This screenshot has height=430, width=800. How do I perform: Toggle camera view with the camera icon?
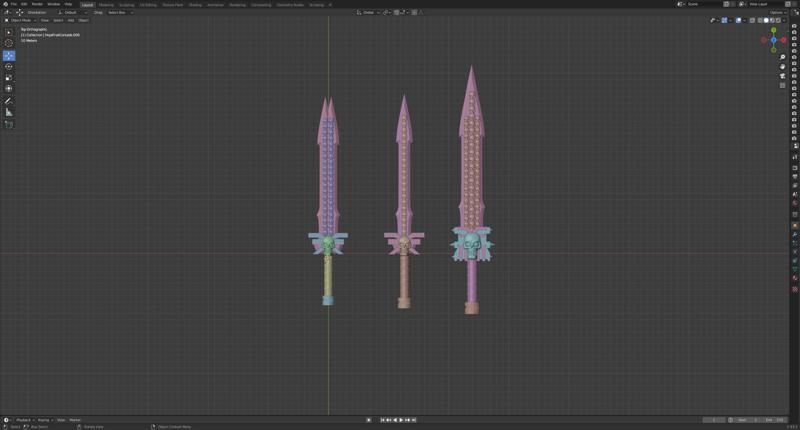click(x=783, y=76)
